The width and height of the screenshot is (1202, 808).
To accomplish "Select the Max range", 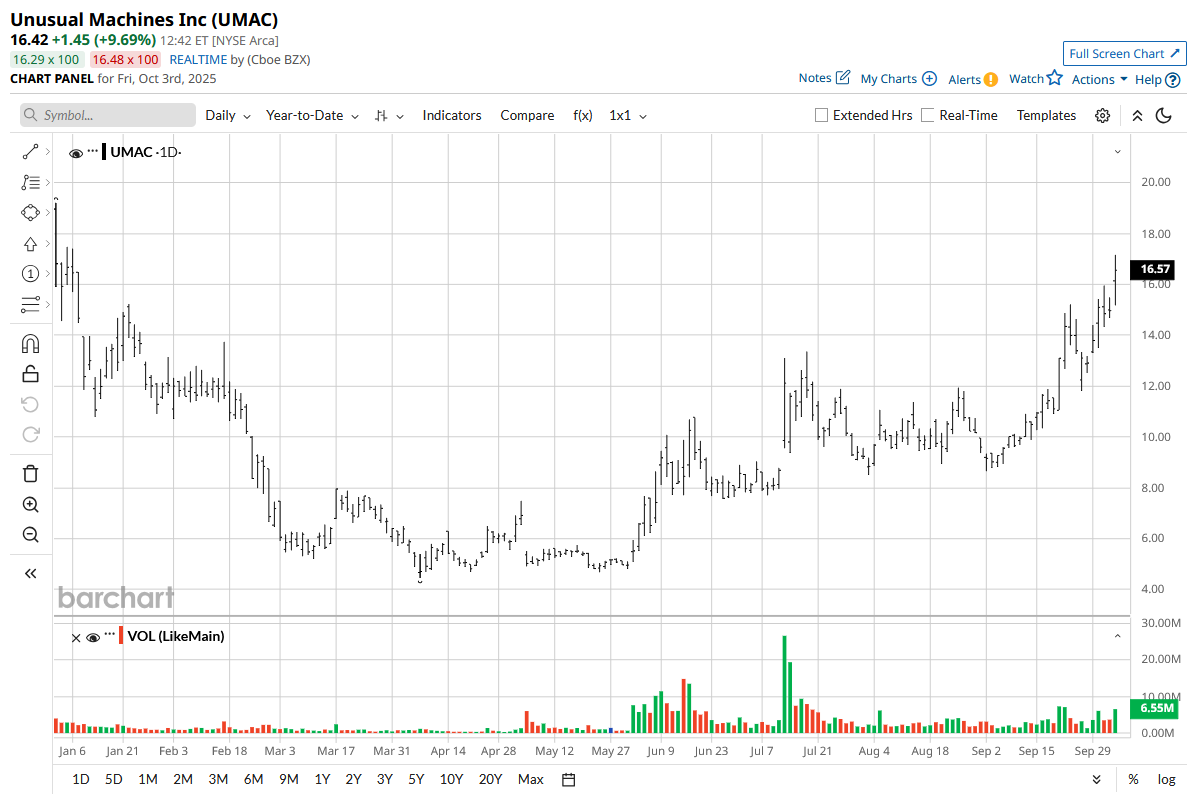I will [x=531, y=779].
